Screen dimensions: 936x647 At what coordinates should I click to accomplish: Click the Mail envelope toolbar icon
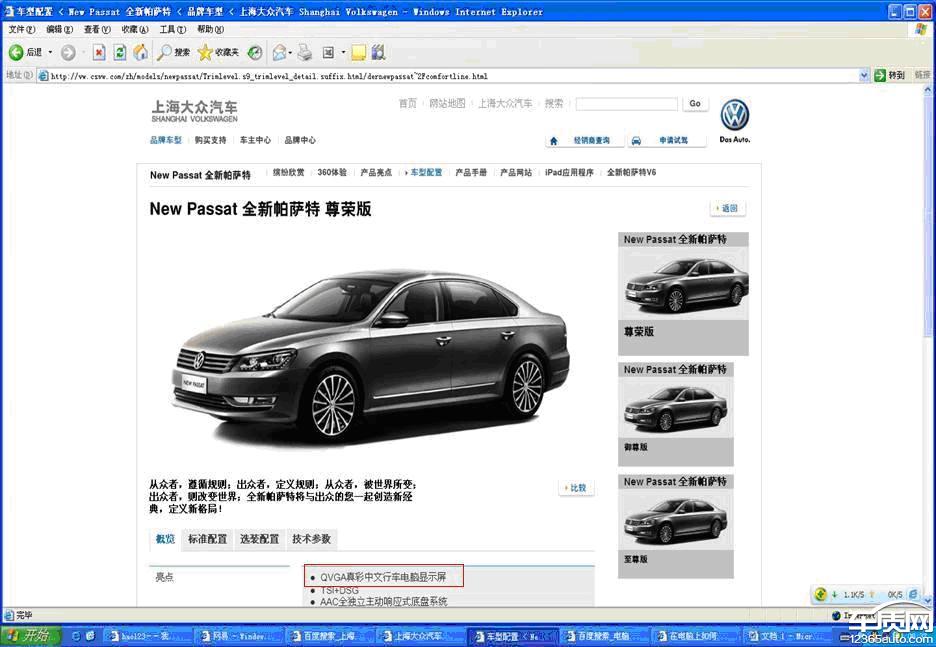tap(279, 53)
